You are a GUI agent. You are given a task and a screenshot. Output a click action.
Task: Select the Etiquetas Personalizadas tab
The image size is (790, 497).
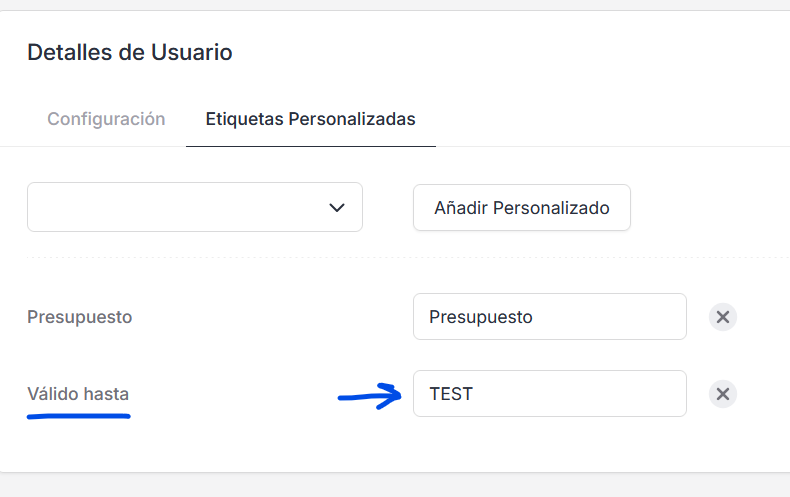[310, 119]
